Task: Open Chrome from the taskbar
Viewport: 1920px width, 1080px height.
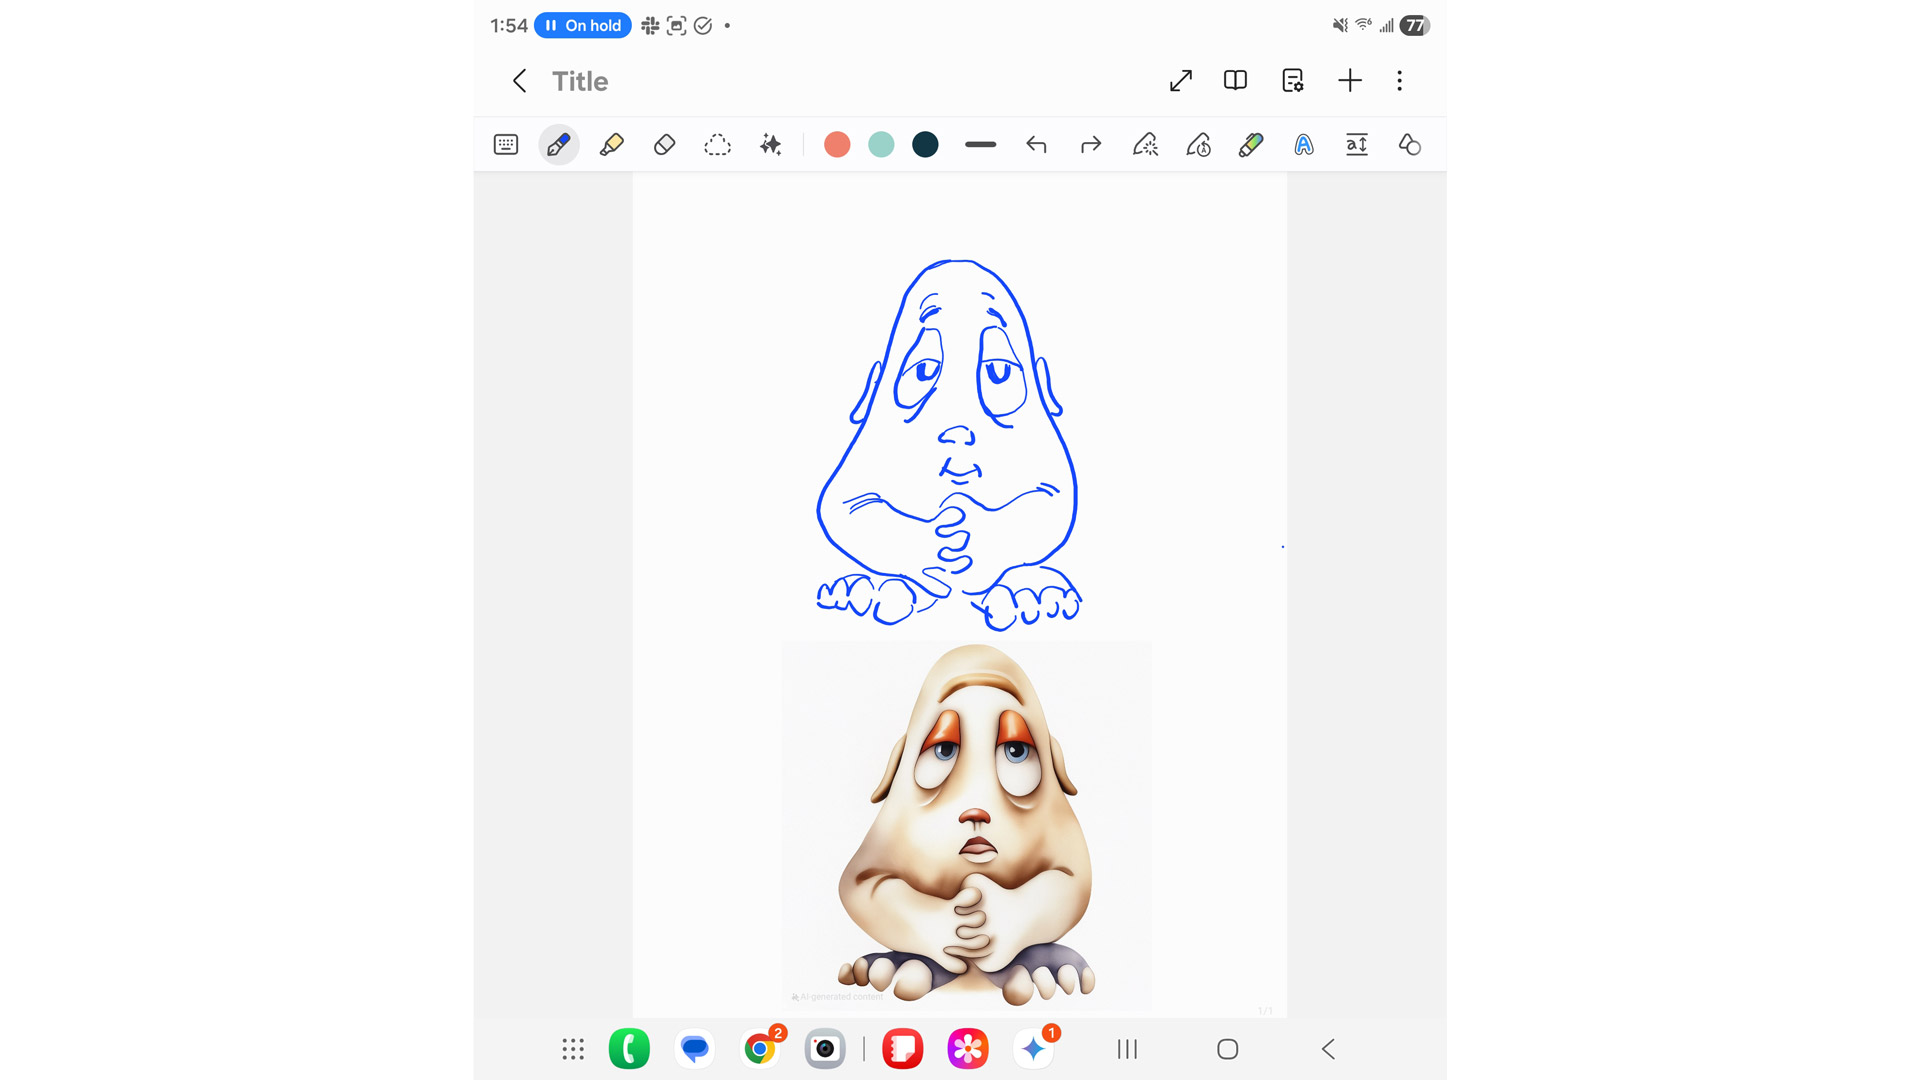Action: [x=760, y=1049]
